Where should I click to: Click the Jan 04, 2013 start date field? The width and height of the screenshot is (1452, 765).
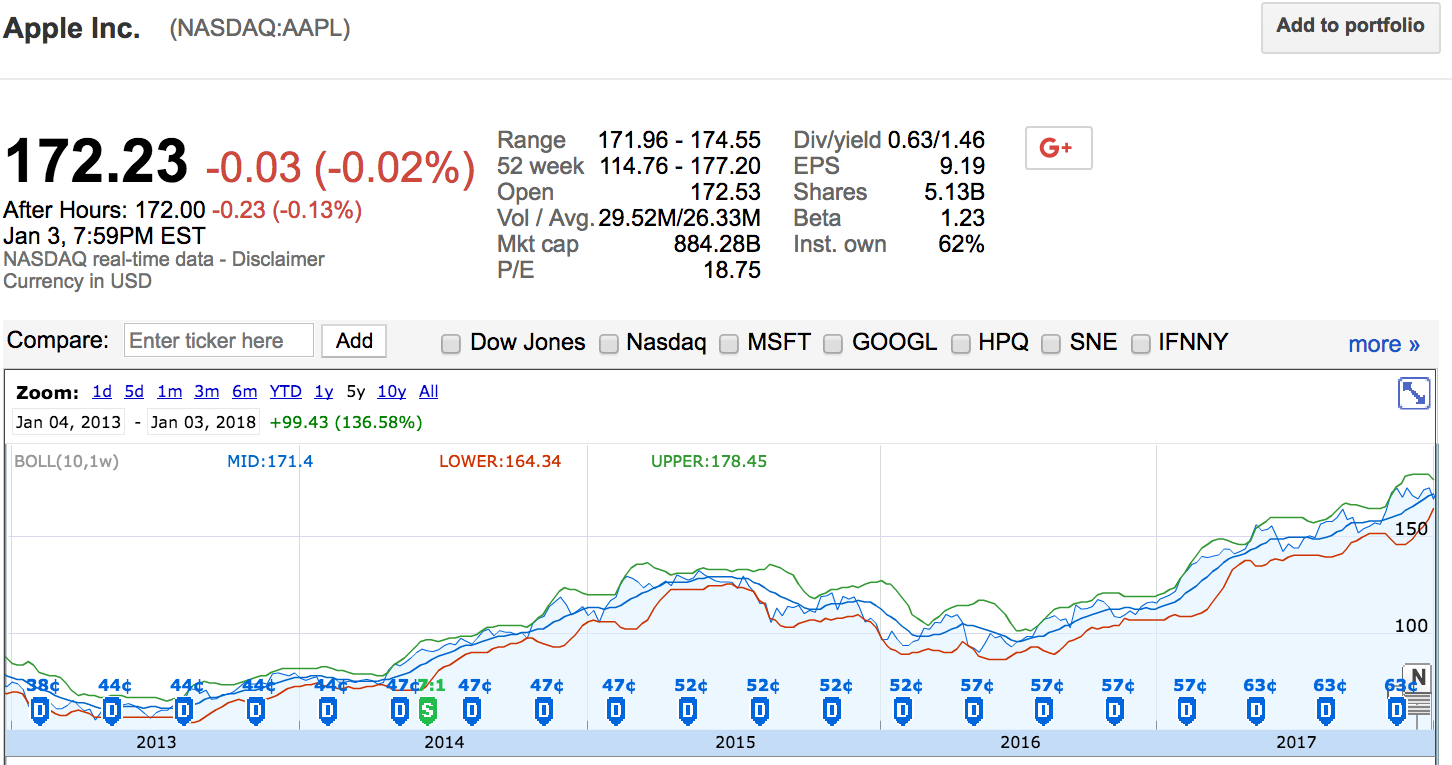[x=68, y=422]
